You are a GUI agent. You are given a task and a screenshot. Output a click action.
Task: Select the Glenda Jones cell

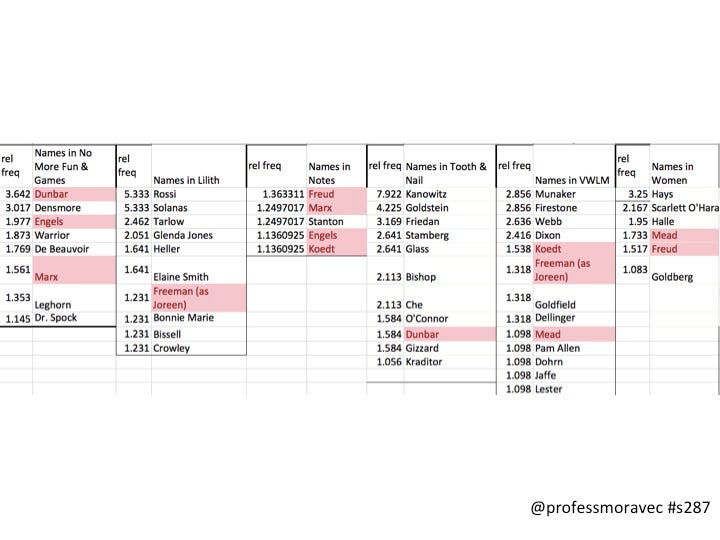pyautogui.click(x=199, y=236)
